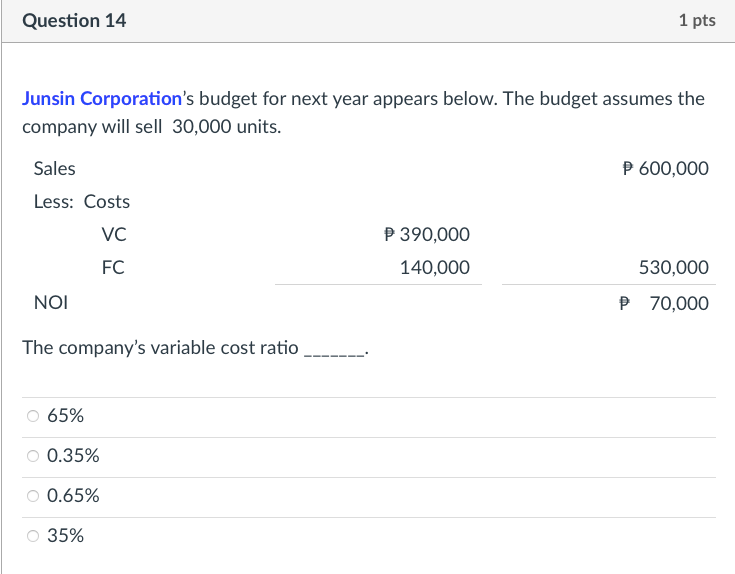The width and height of the screenshot is (735, 574).
Task: Click the 1 pts label
Action: tap(697, 20)
